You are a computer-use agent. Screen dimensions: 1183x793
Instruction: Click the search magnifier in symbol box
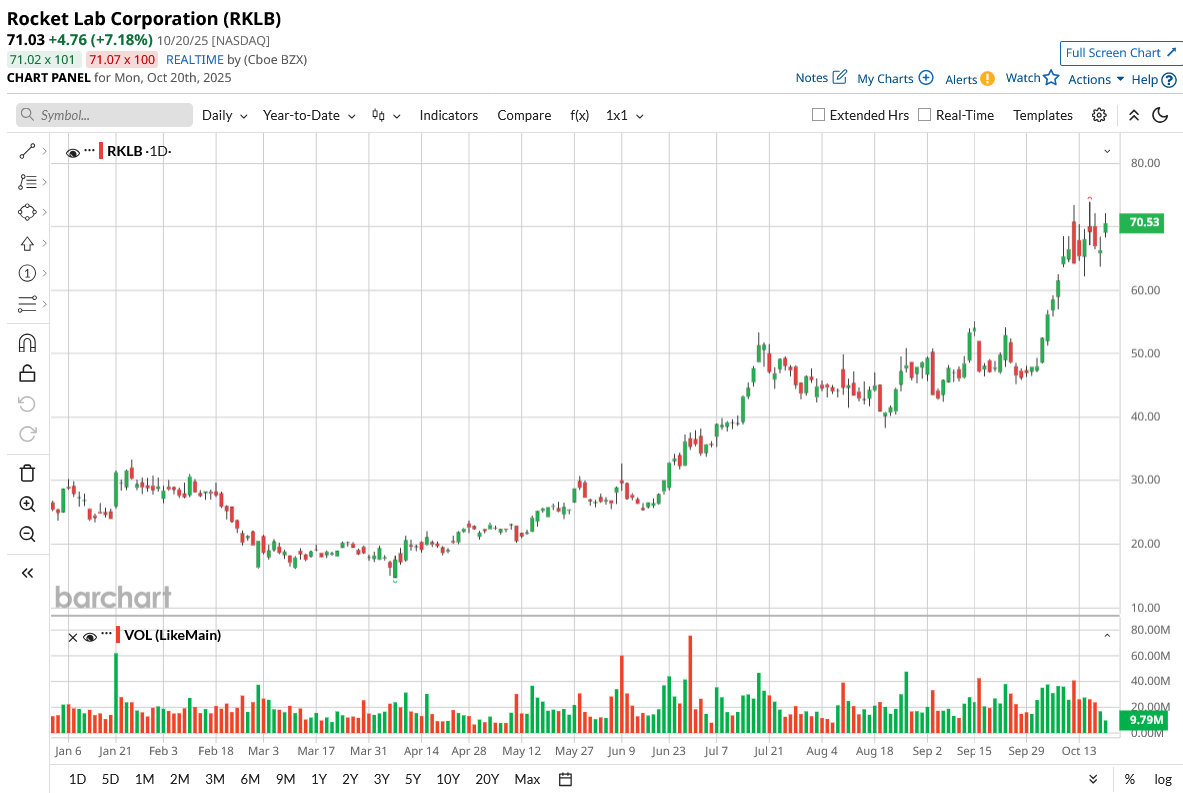pyautogui.click(x=27, y=115)
